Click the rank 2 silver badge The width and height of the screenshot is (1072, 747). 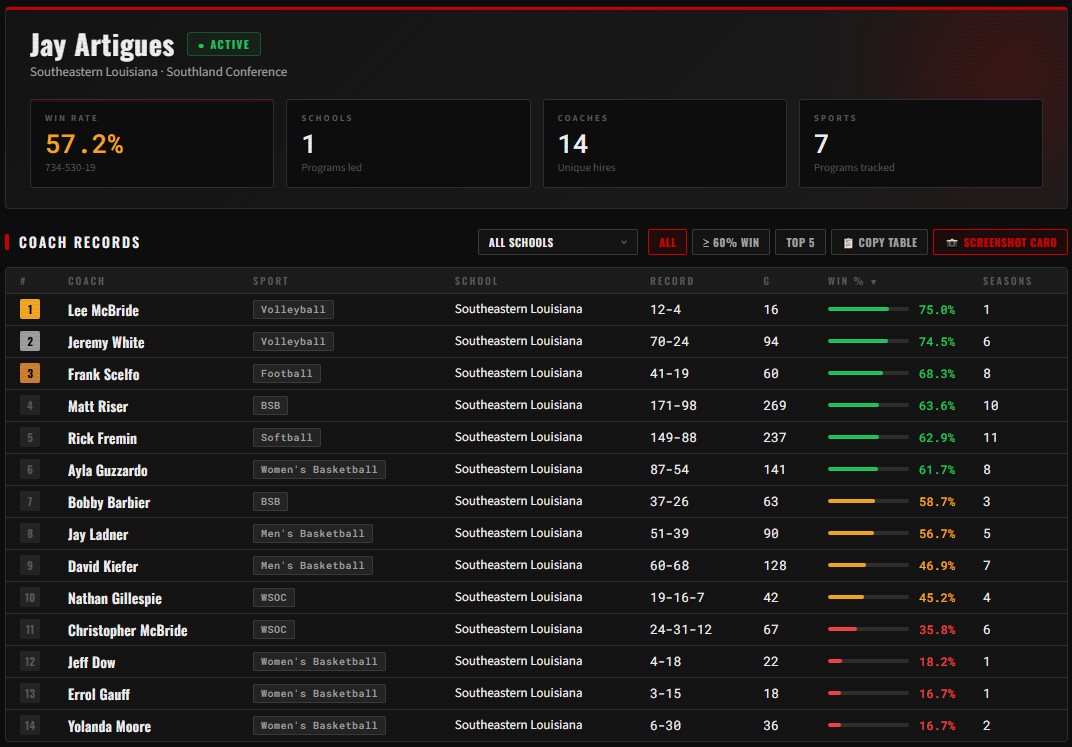click(x=30, y=341)
